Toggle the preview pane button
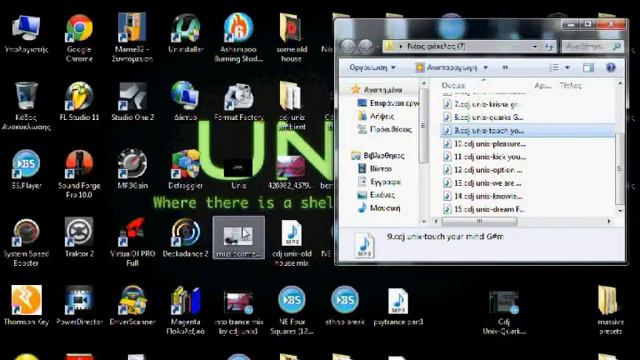The width and height of the screenshot is (640, 360). (x=588, y=68)
